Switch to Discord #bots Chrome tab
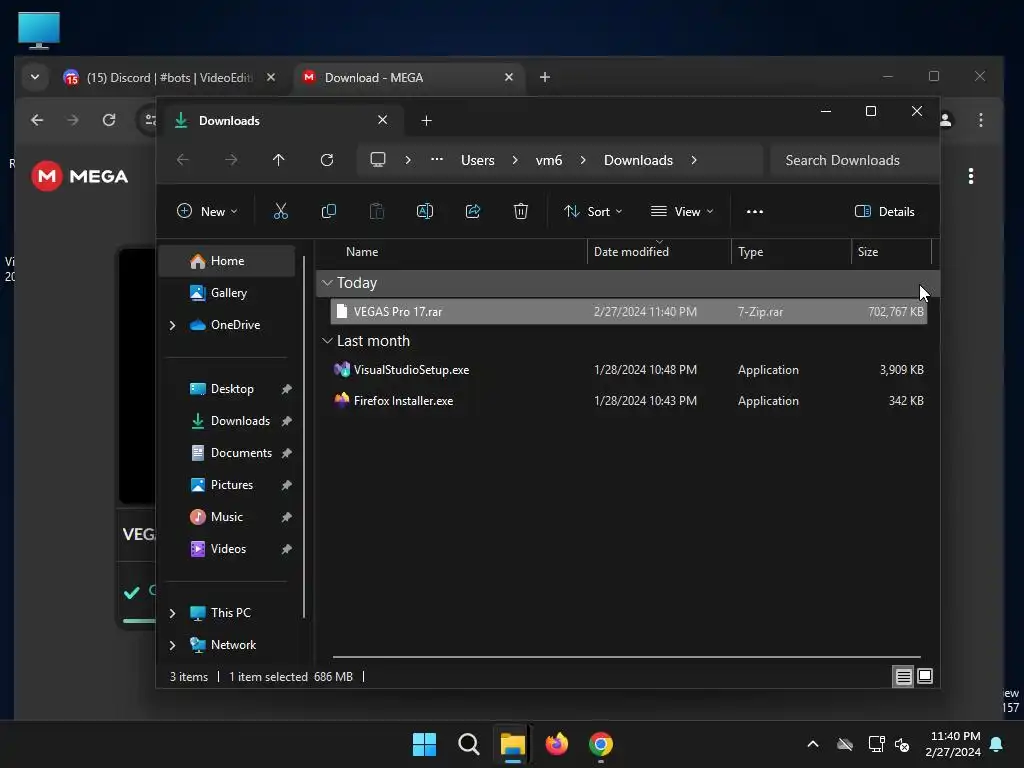This screenshot has width=1024, height=768. coord(170,77)
